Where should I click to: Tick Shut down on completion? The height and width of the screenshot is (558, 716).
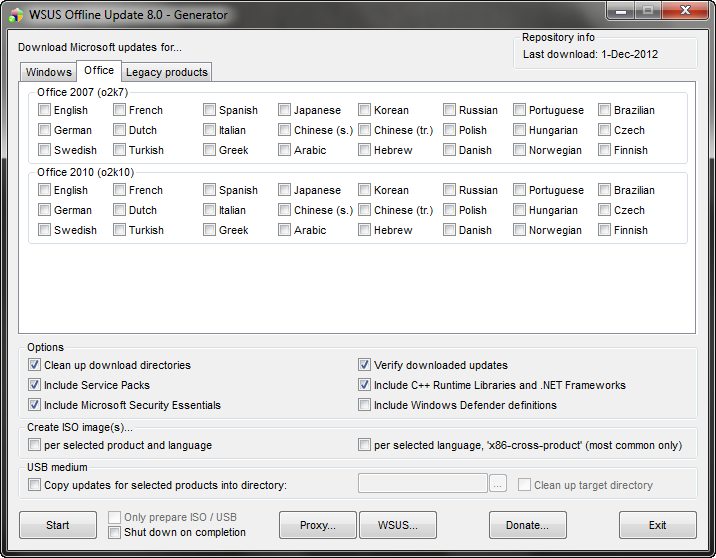[x=114, y=532]
